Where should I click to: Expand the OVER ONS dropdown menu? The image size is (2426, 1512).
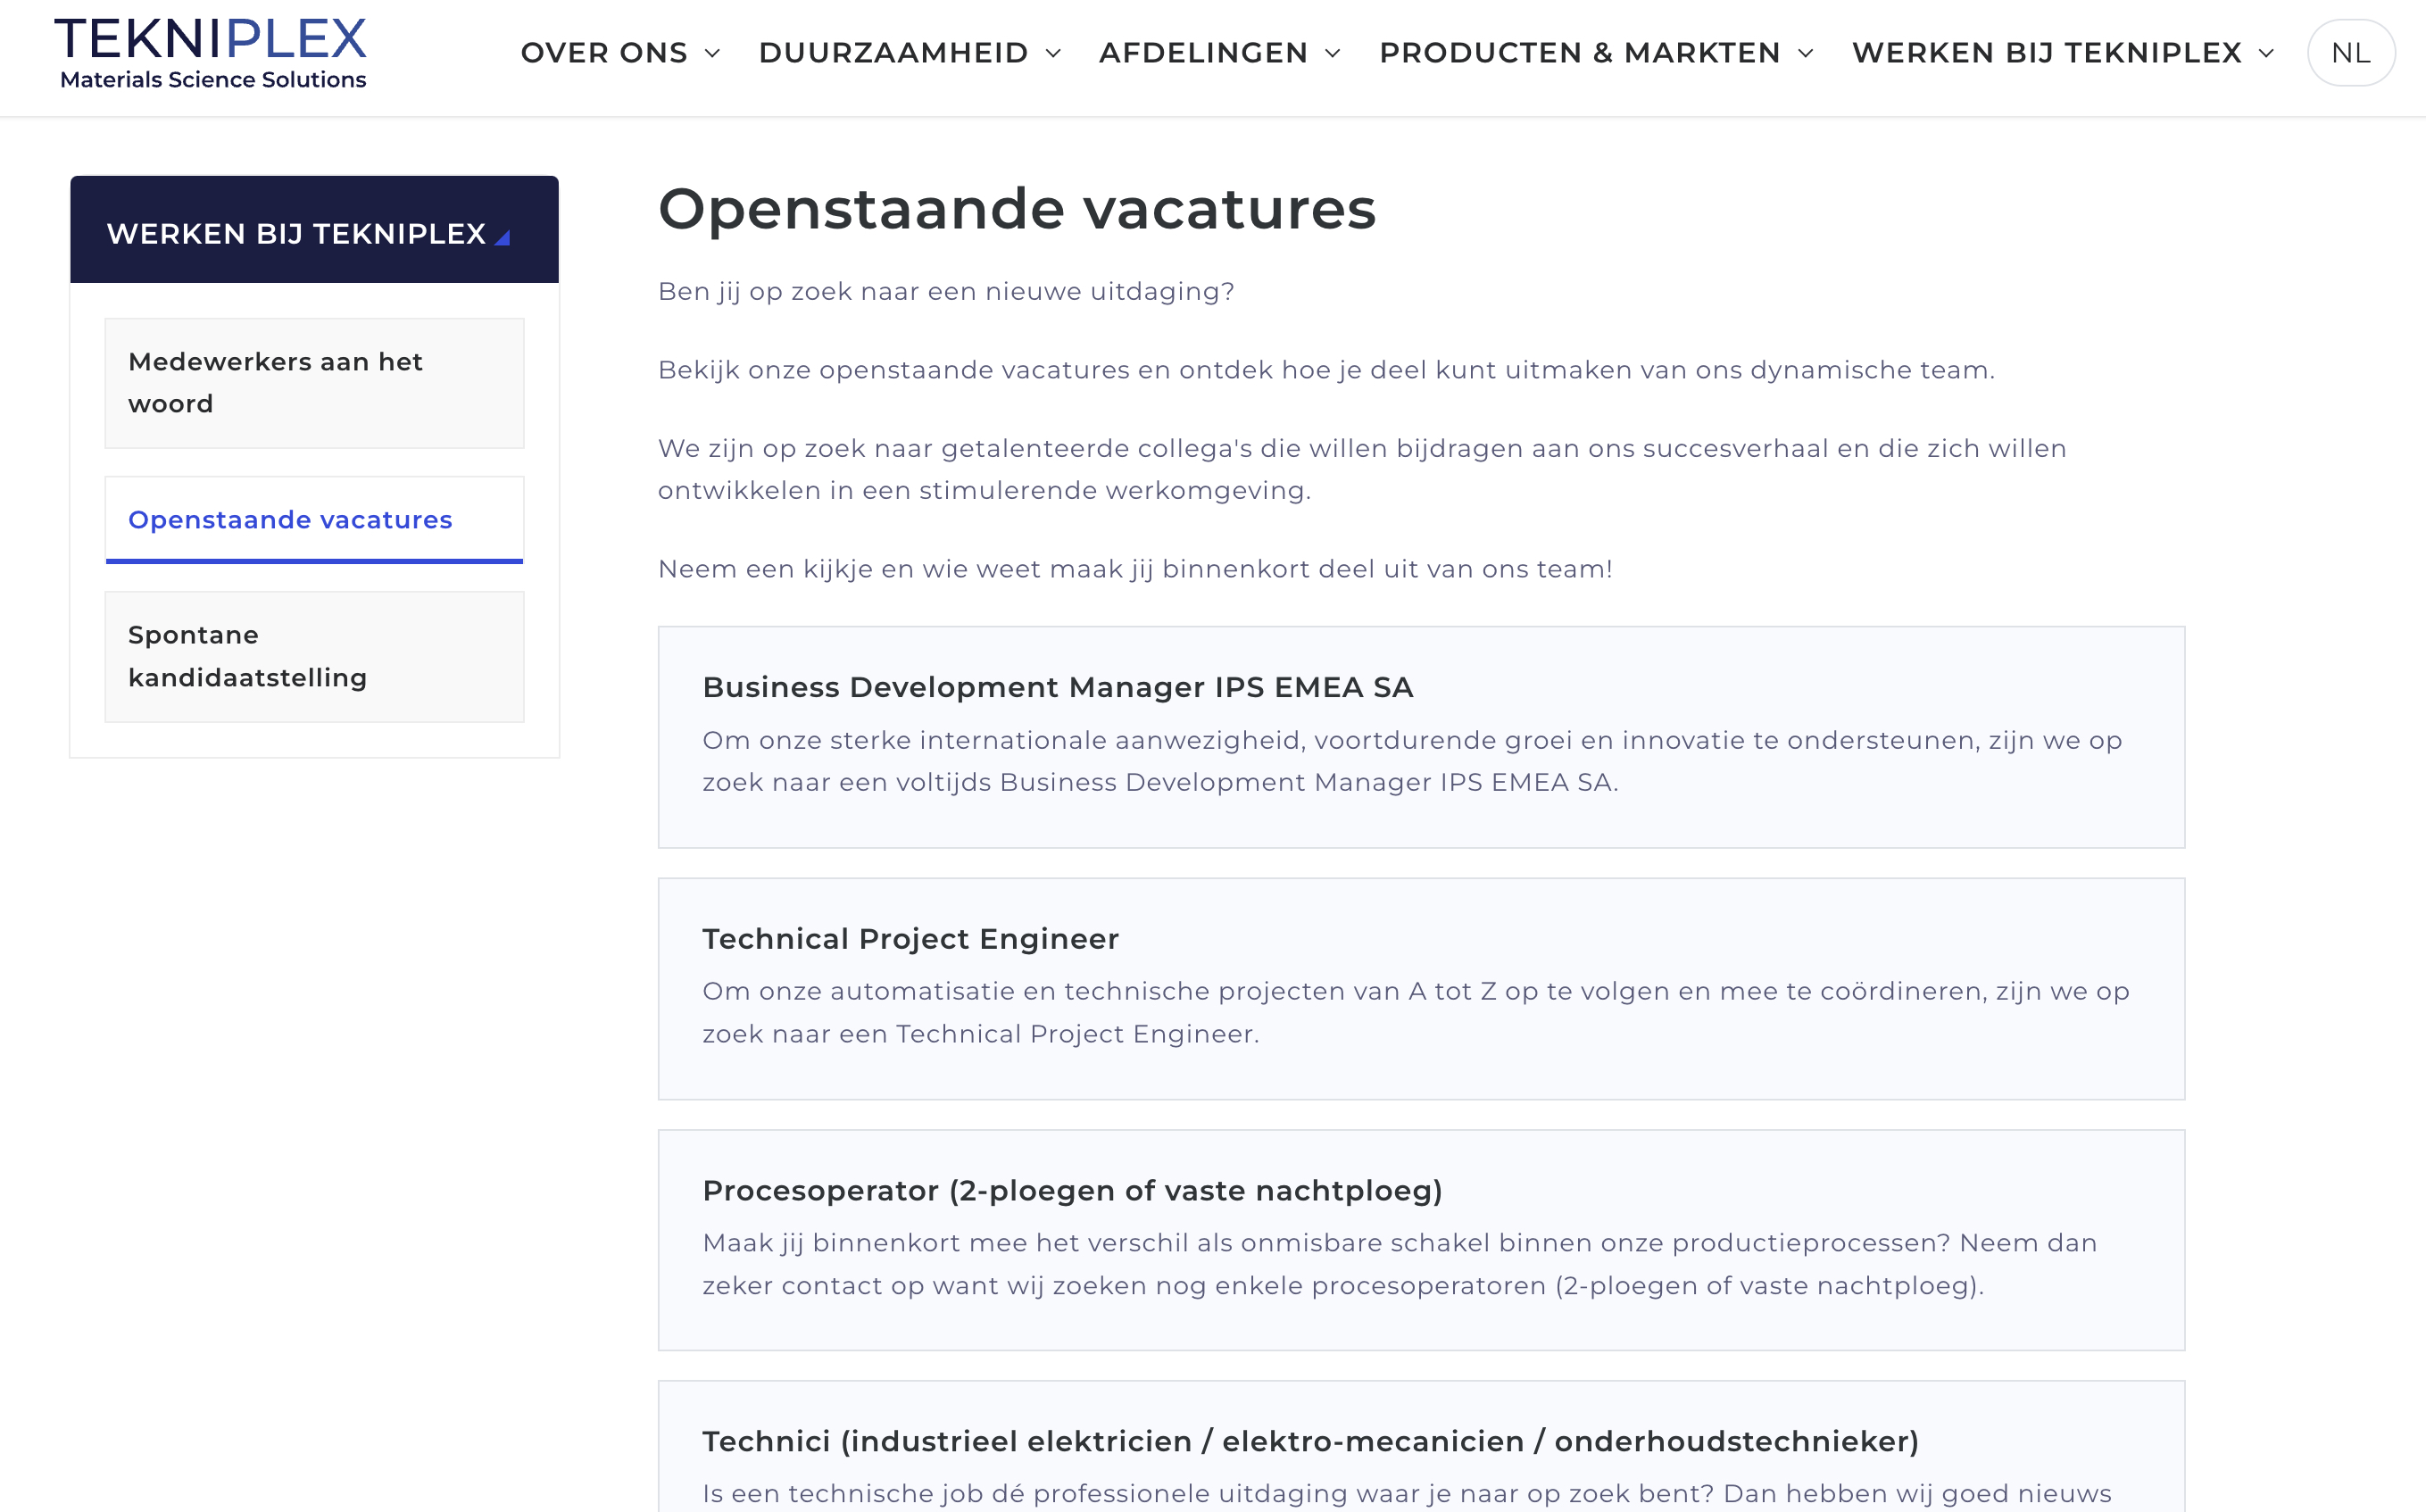621,52
